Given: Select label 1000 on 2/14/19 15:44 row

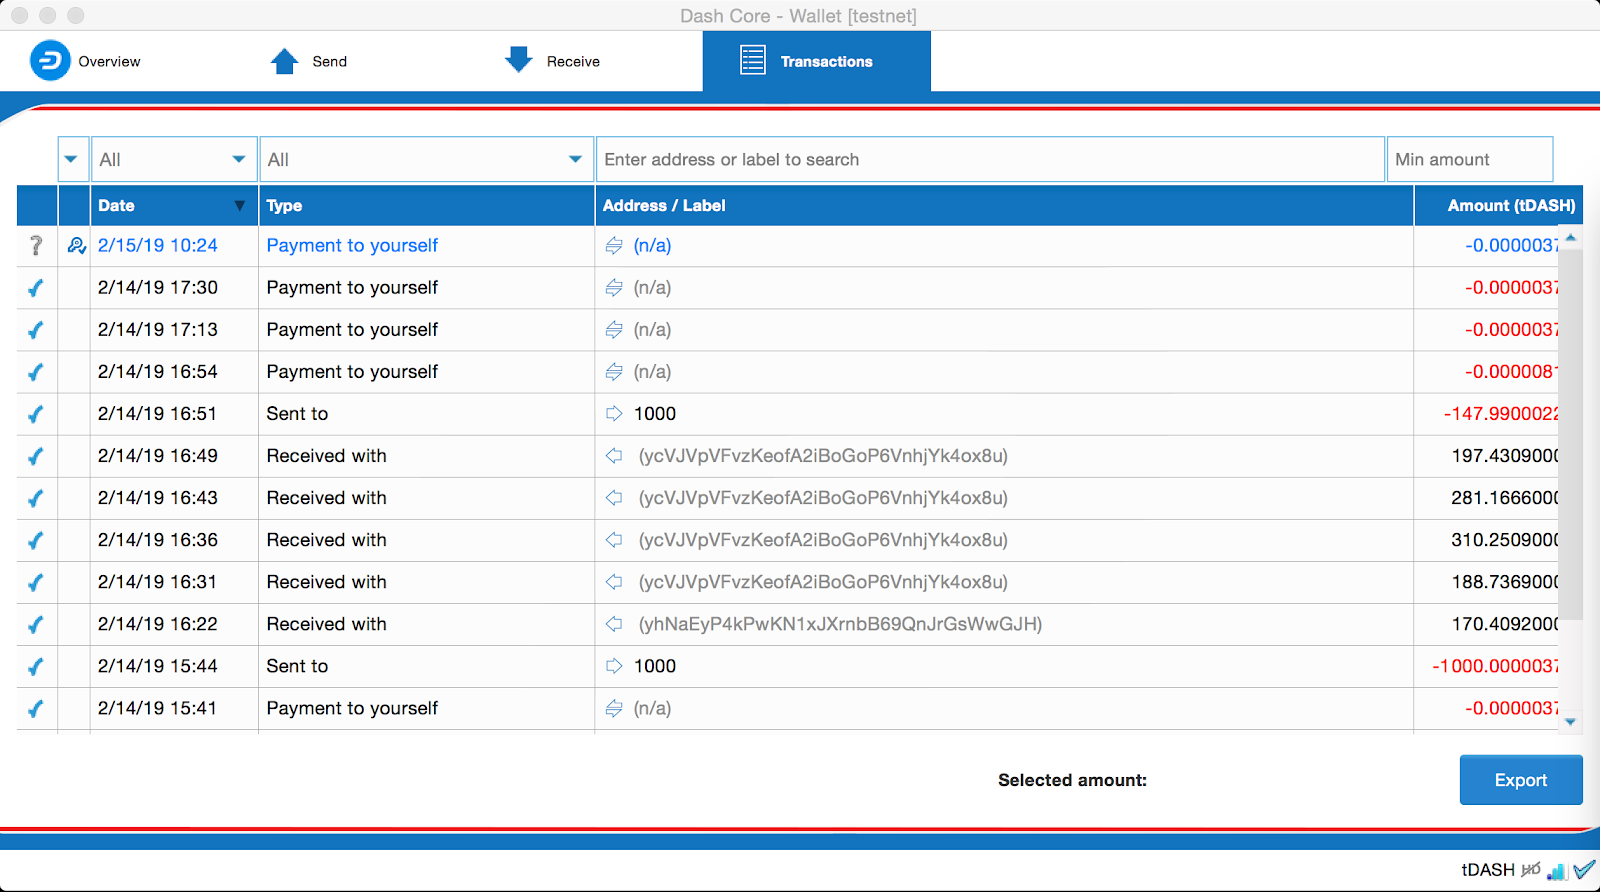Looking at the screenshot, I should [655, 666].
